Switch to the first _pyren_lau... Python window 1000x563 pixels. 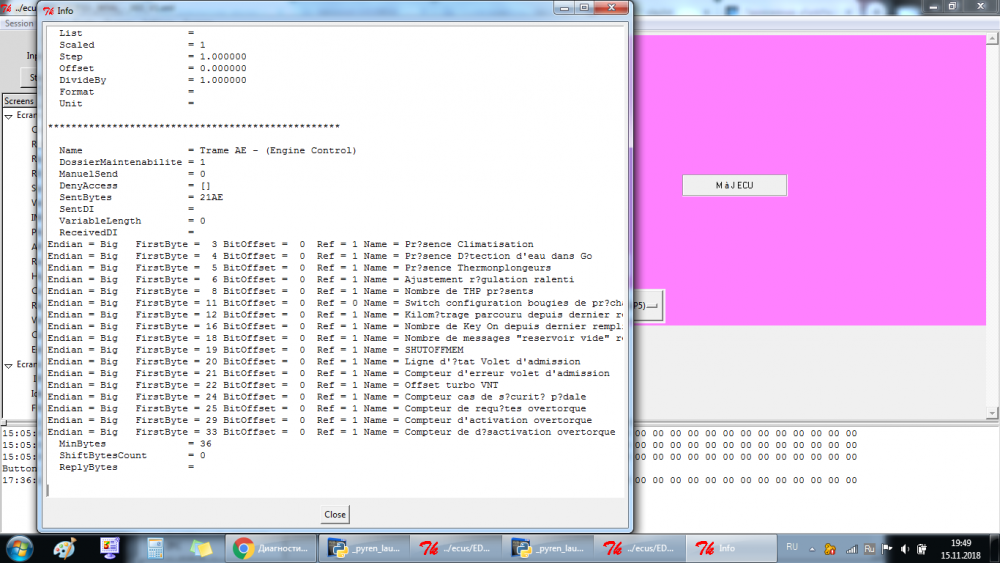click(x=364, y=548)
